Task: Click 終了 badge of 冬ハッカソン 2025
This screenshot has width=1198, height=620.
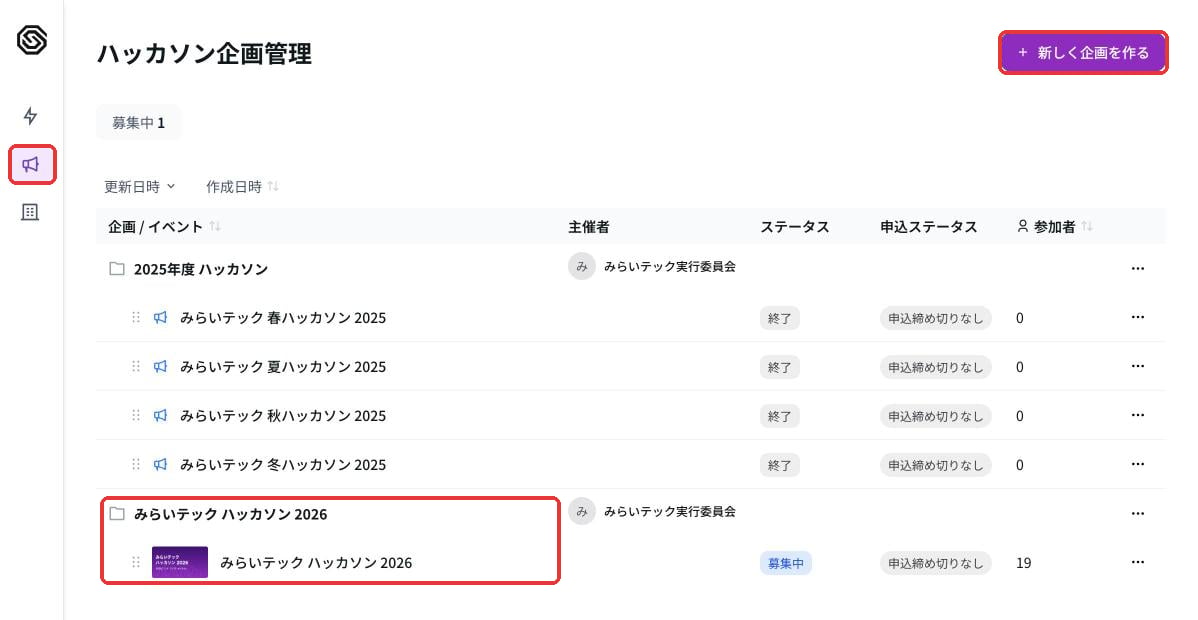Action: click(779, 465)
